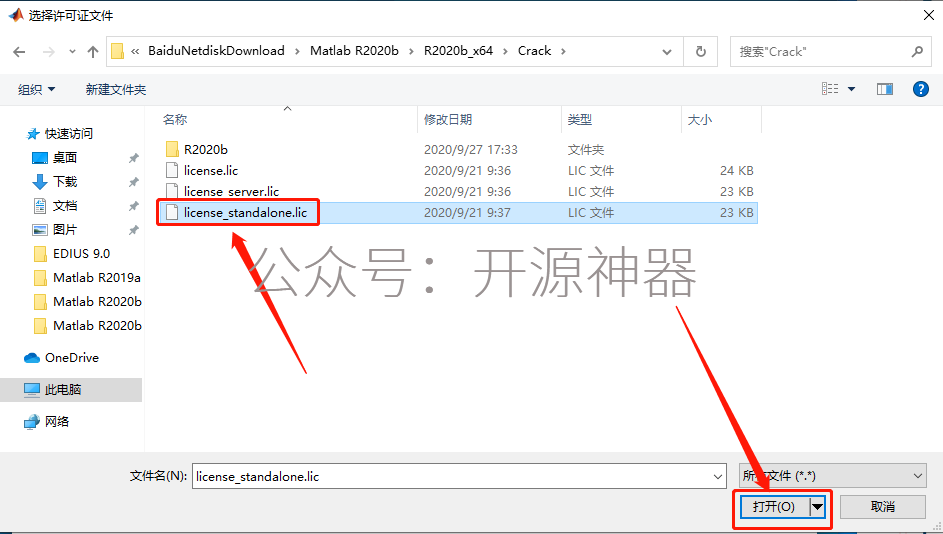Select license_server.lic file
The height and width of the screenshot is (534, 943).
pos(232,191)
